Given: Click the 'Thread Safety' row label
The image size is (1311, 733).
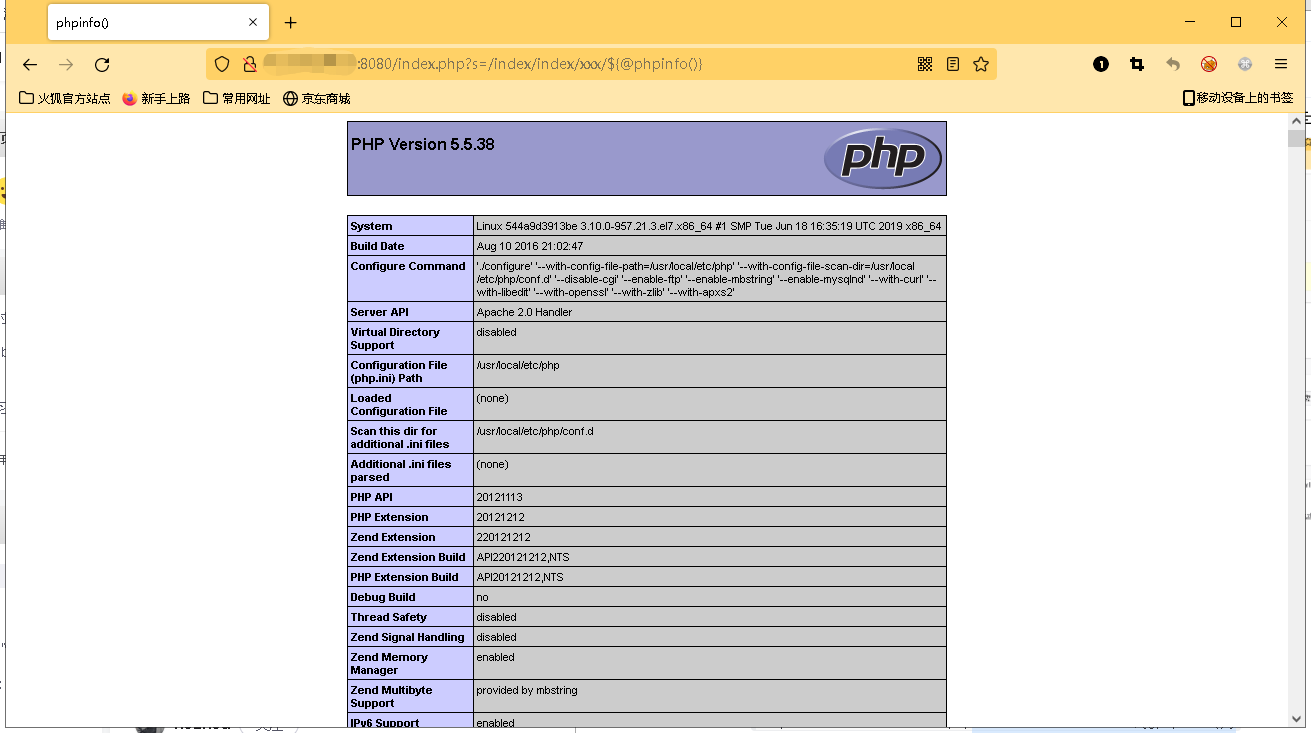Looking at the screenshot, I should click(388, 617).
